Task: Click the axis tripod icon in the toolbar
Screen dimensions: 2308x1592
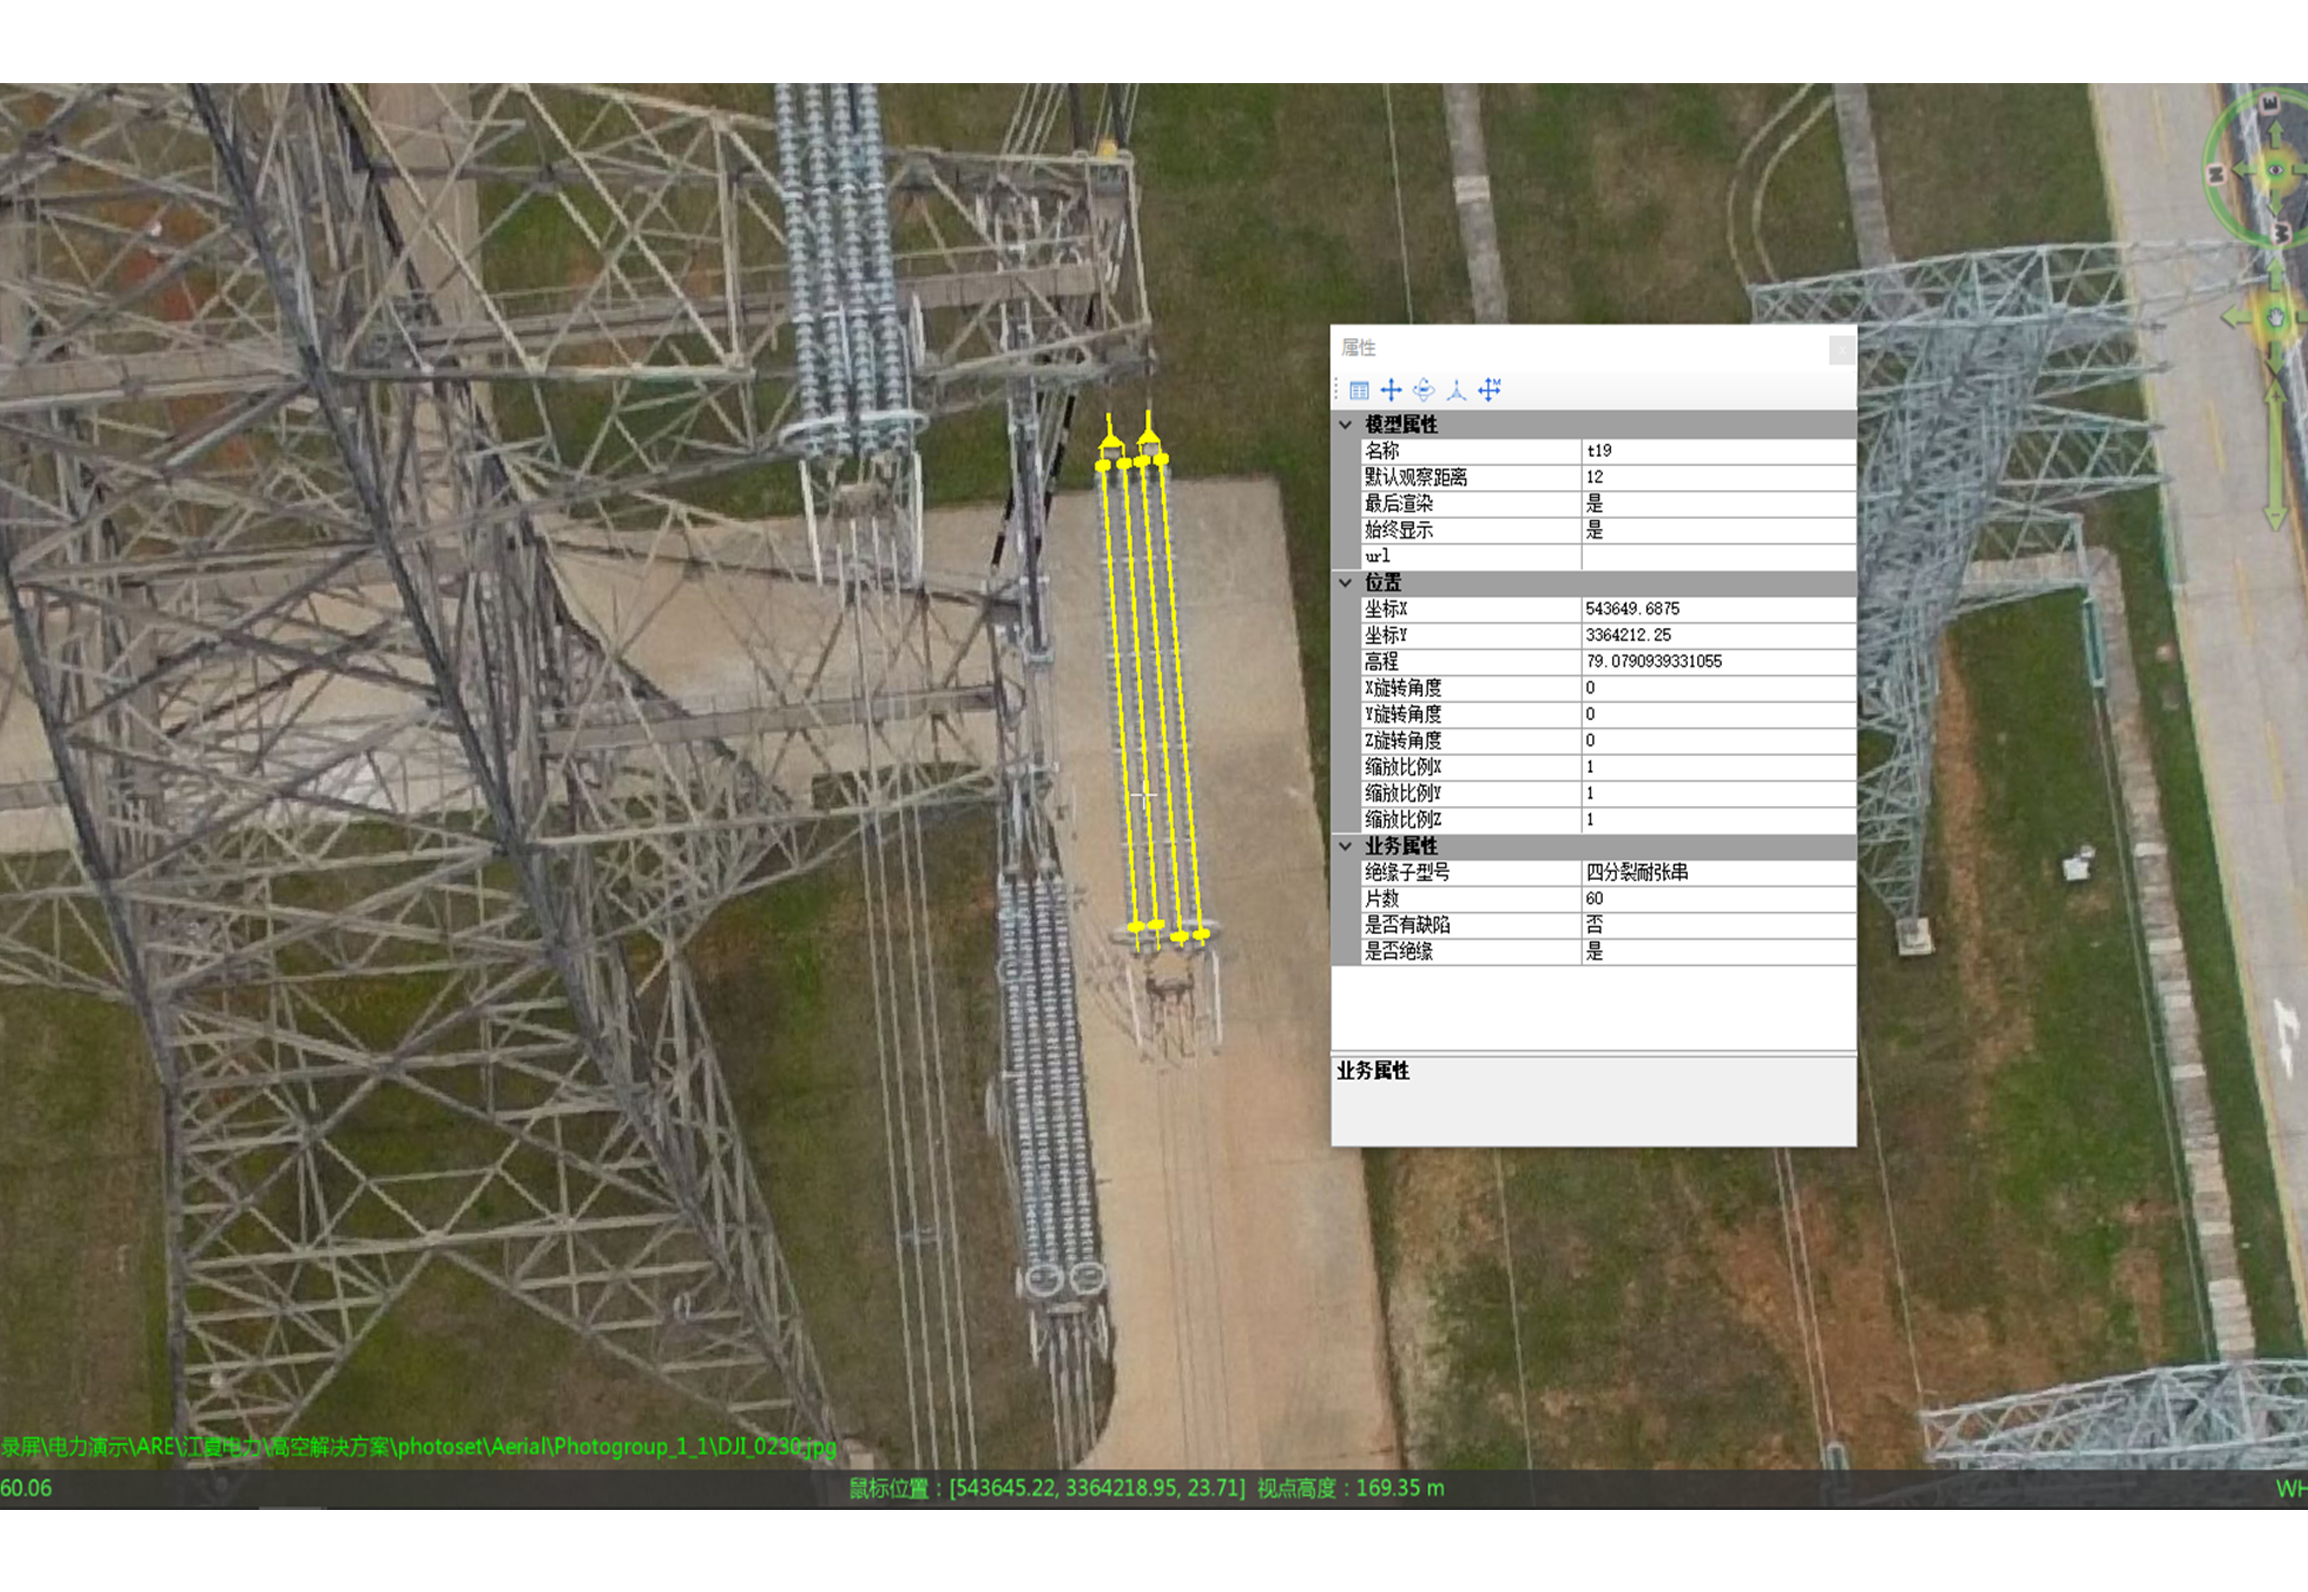Action: tap(1456, 390)
